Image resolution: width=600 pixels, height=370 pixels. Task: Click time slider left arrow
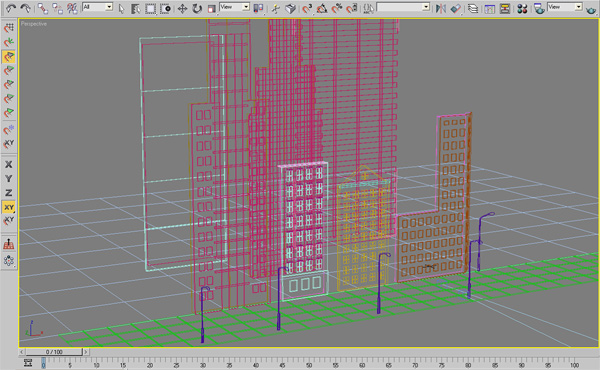[22, 352]
